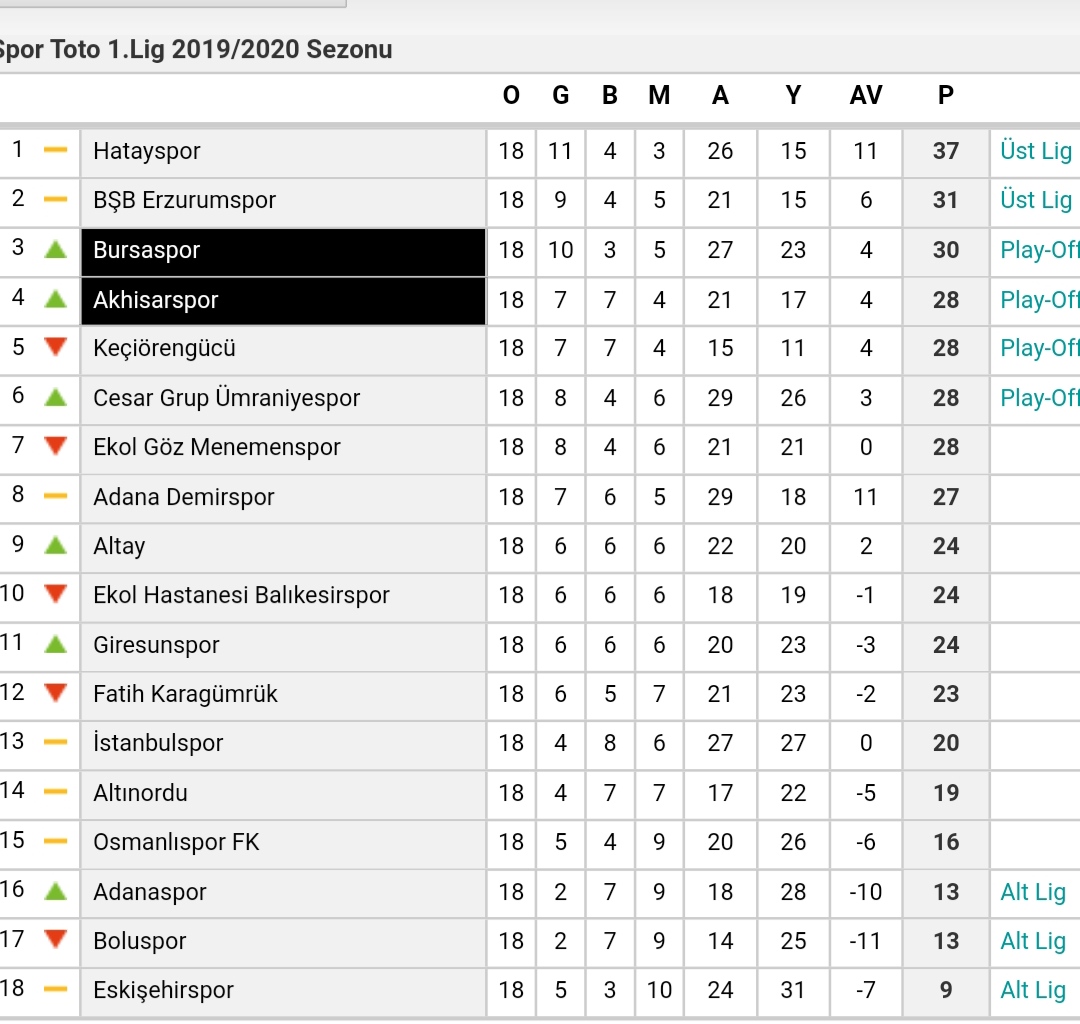The height and width of the screenshot is (1024, 1080).
Task: Sort table by the P points column
Action: 946,95
